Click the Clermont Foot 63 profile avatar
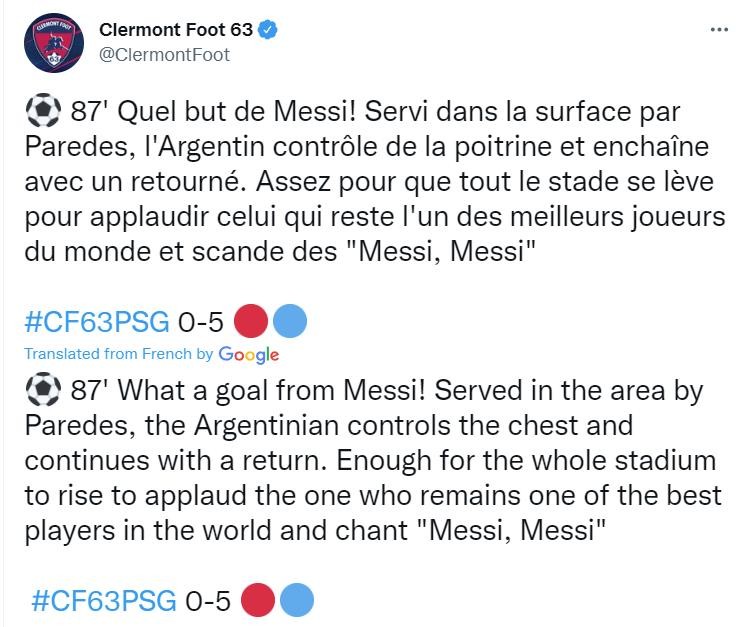The image size is (747, 627). [x=54, y=43]
